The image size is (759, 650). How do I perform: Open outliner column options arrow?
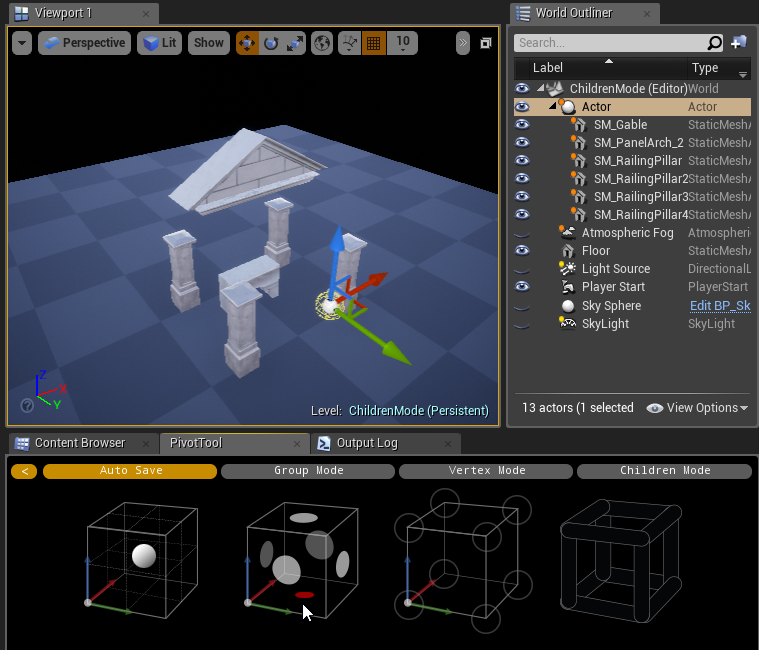743,75
